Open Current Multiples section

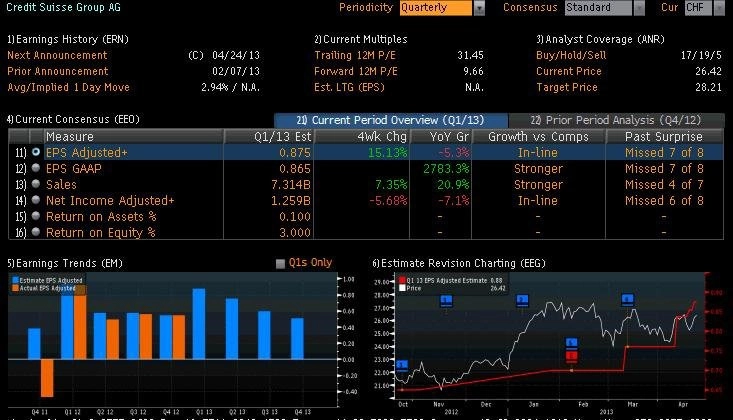tap(361, 39)
